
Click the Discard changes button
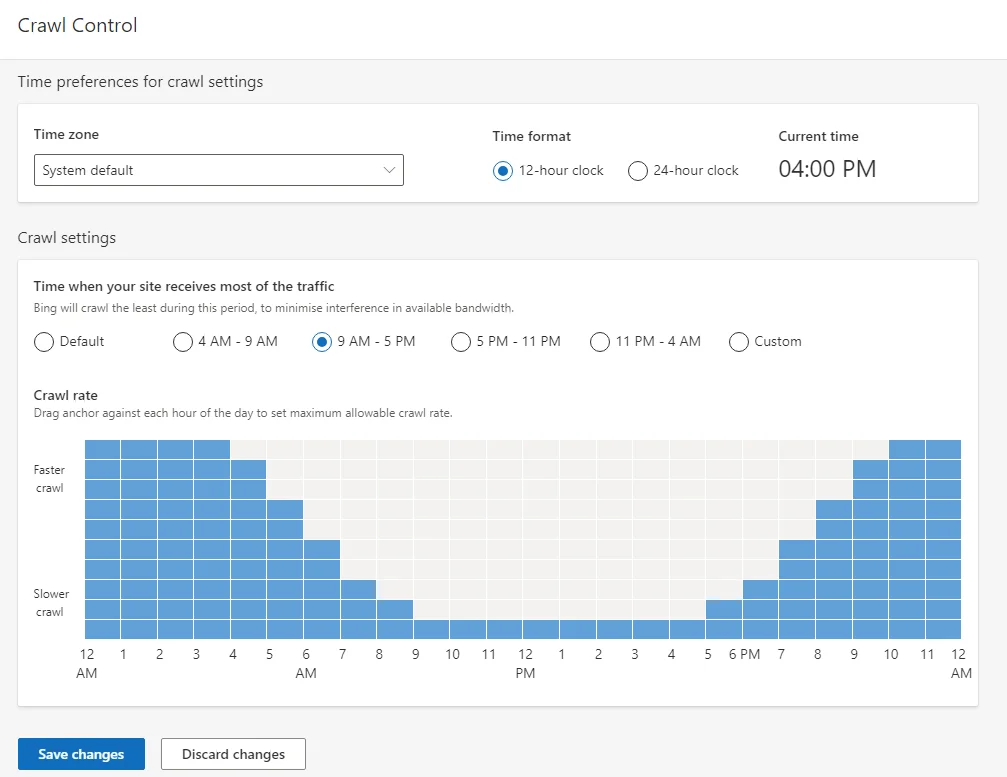pos(233,754)
